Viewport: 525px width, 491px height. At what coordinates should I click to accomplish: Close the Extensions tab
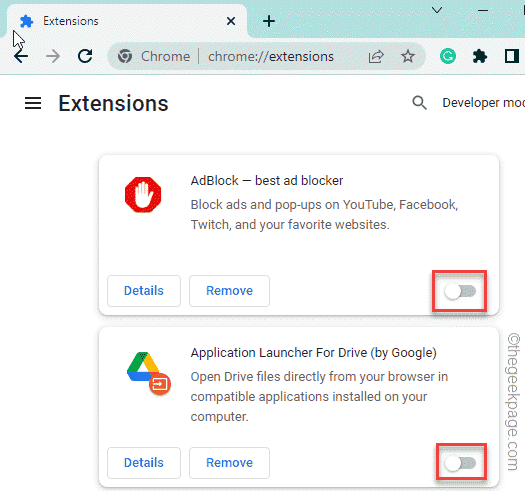coord(231,21)
